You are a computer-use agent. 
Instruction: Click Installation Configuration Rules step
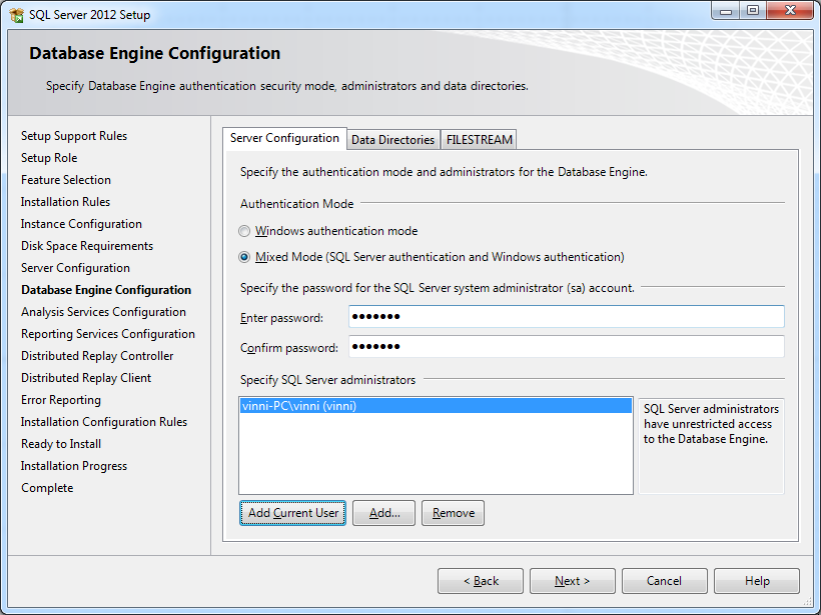(x=104, y=422)
